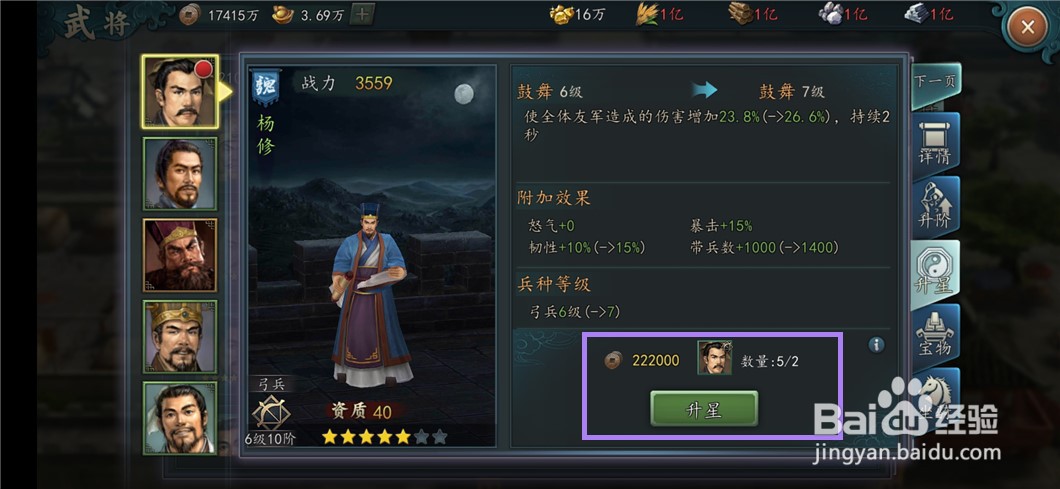The width and height of the screenshot is (1060, 489).
Task: Click the 魏 faction banner icon
Action: tap(266, 87)
